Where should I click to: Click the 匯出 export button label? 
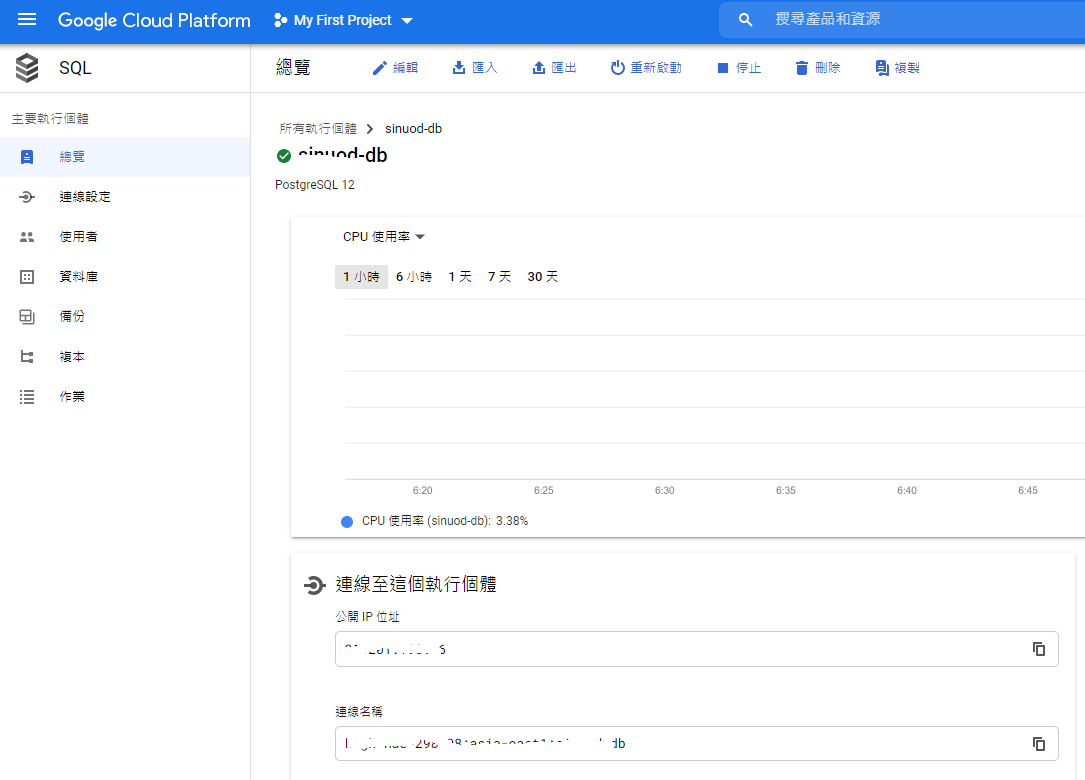click(564, 68)
